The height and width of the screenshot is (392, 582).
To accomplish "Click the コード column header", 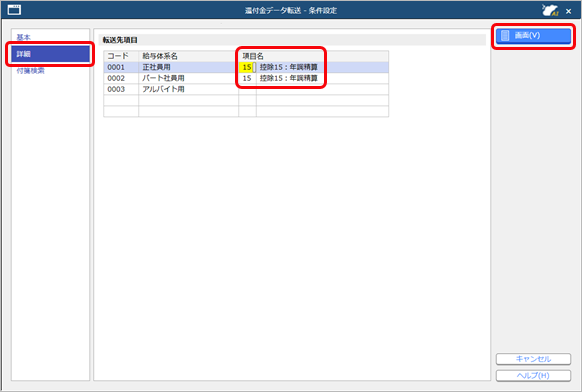I will (x=121, y=56).
